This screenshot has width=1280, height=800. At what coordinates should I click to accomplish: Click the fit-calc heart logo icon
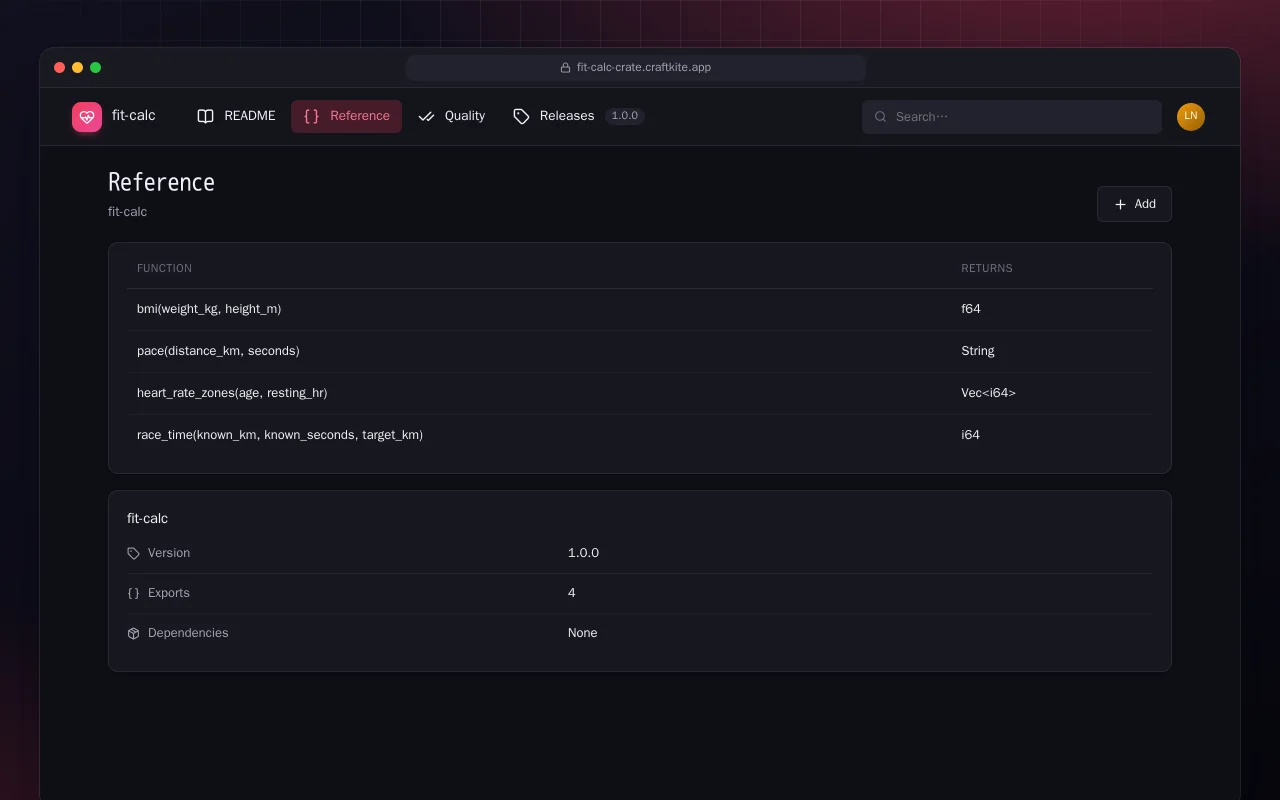87,117
